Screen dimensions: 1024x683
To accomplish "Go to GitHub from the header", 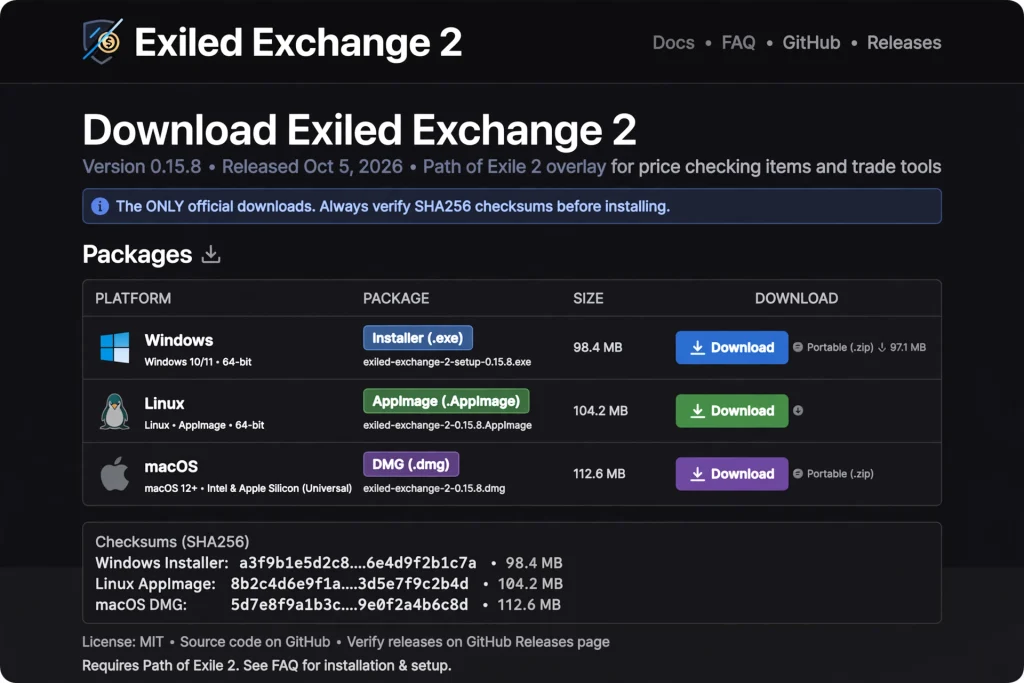I will [x=811, y=42].
